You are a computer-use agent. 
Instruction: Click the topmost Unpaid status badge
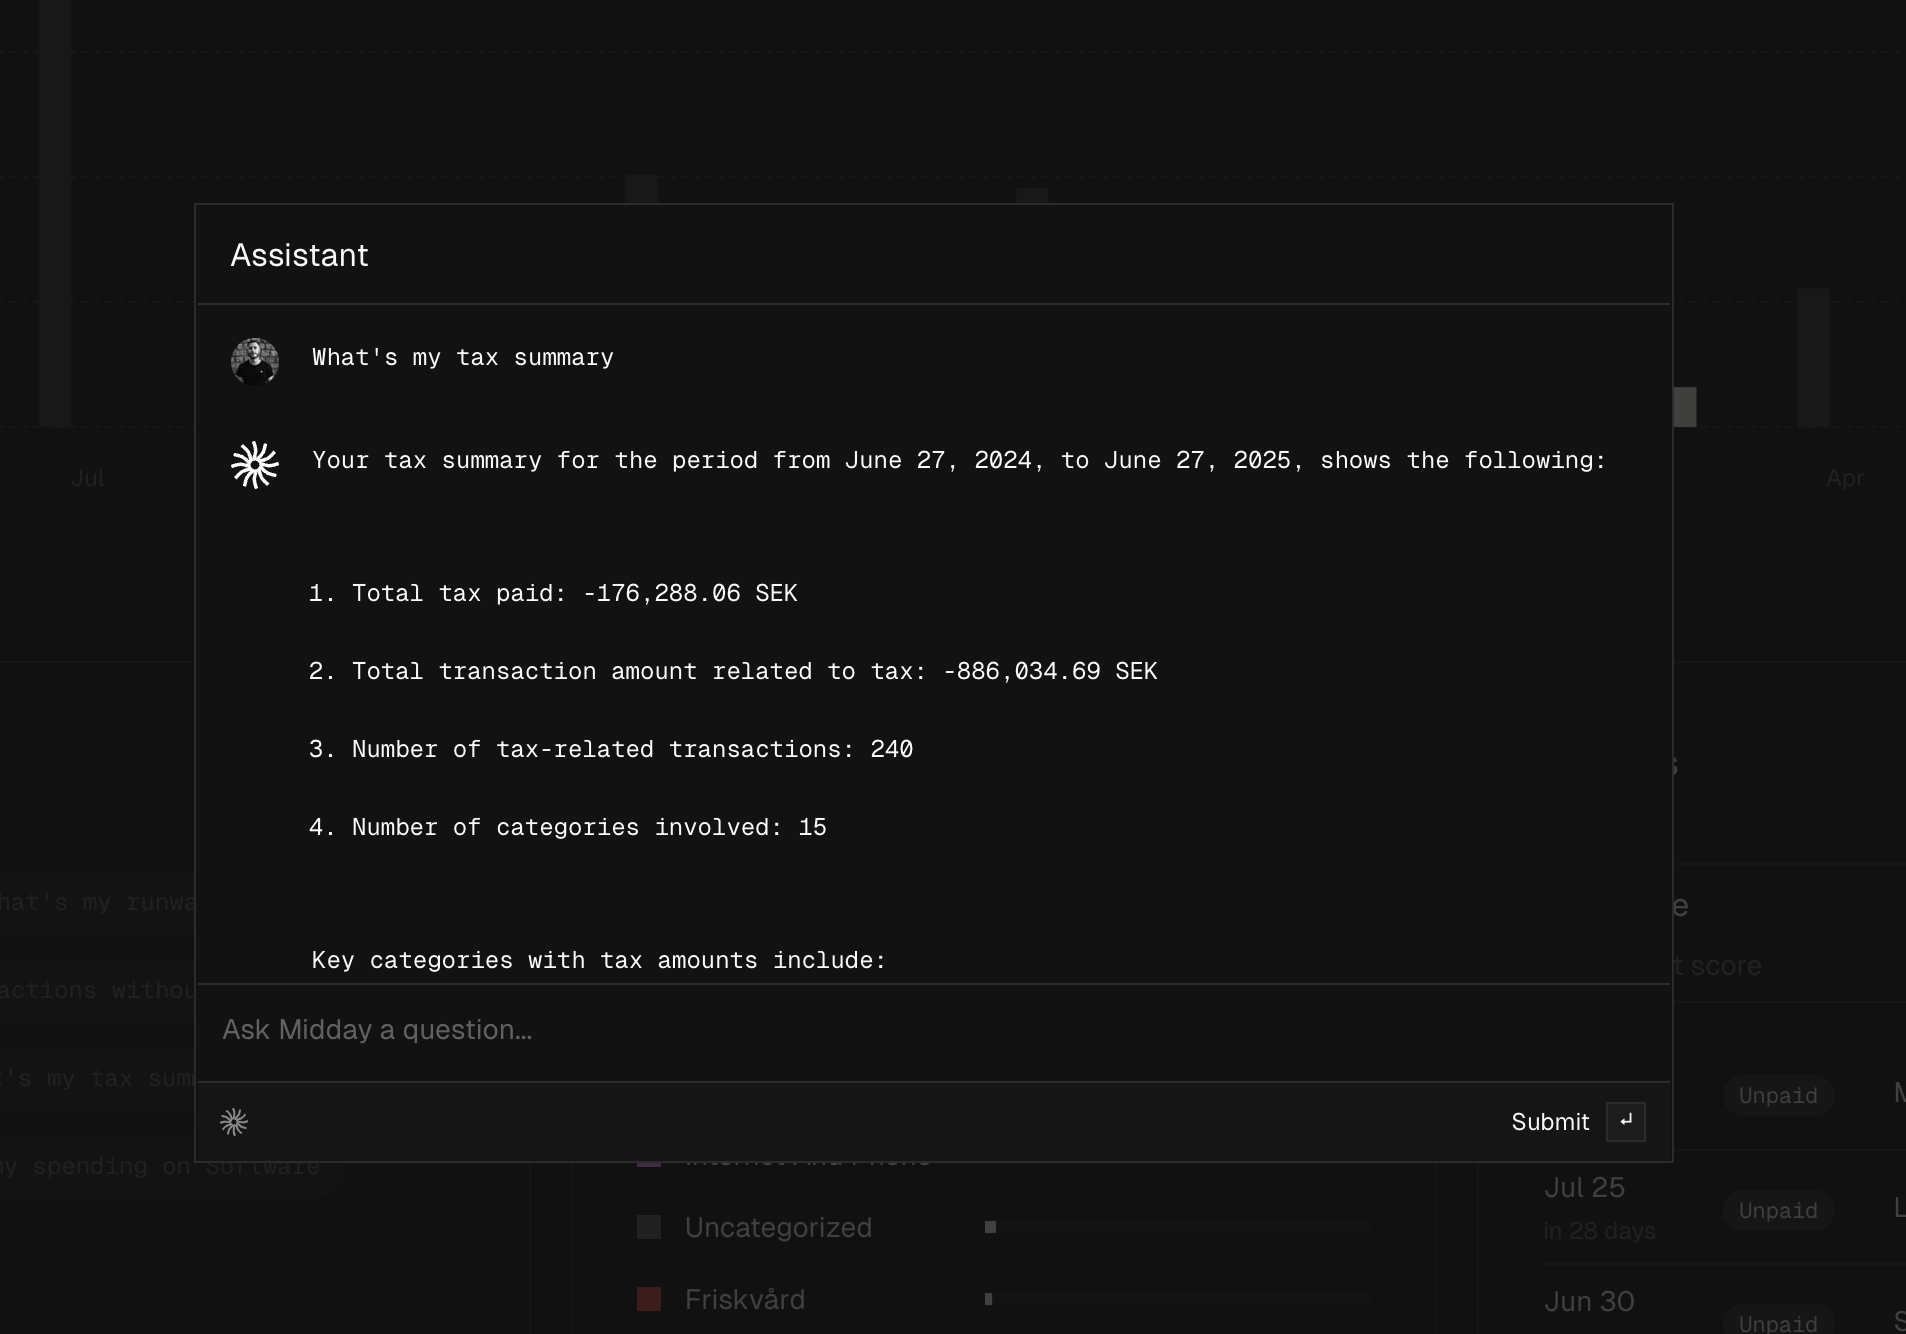click(1777, 1095)
